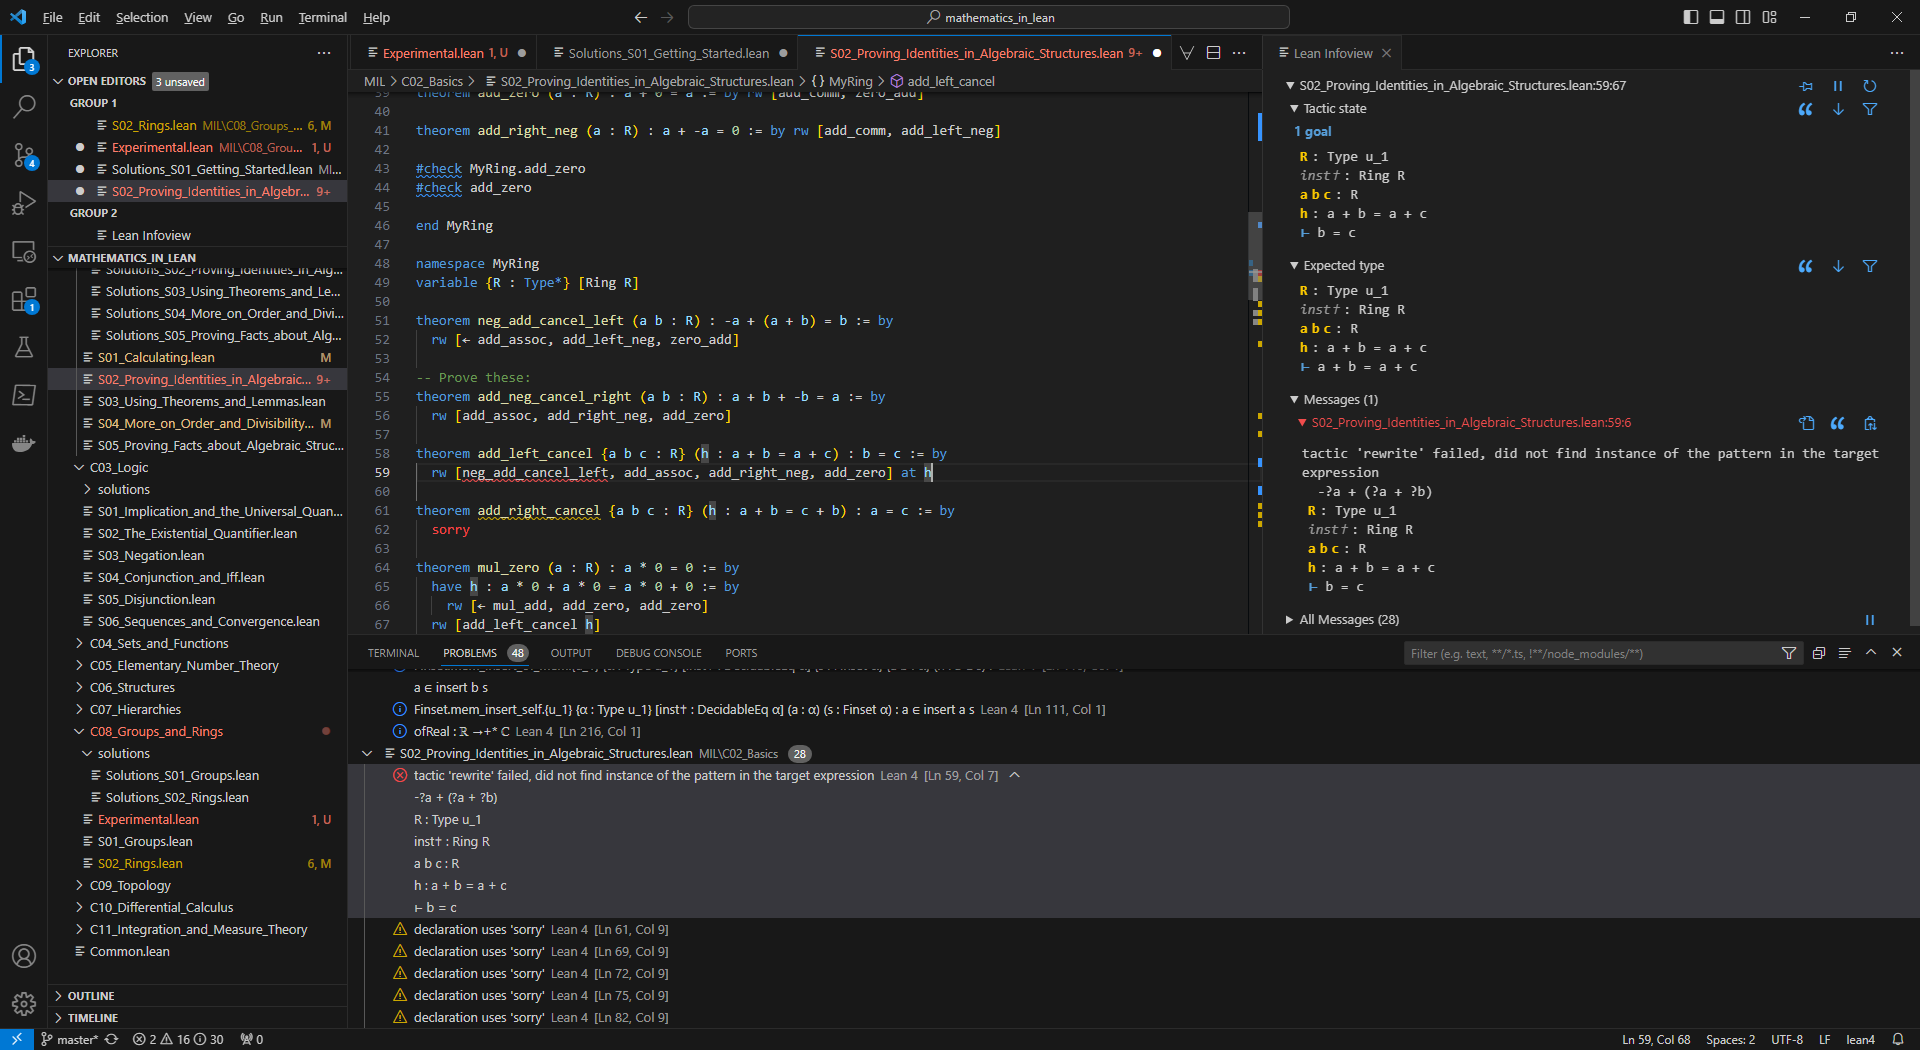Toggle notifications bell in status bar
Screen dimensions: 1920x1050
tap(1898, 1039)
